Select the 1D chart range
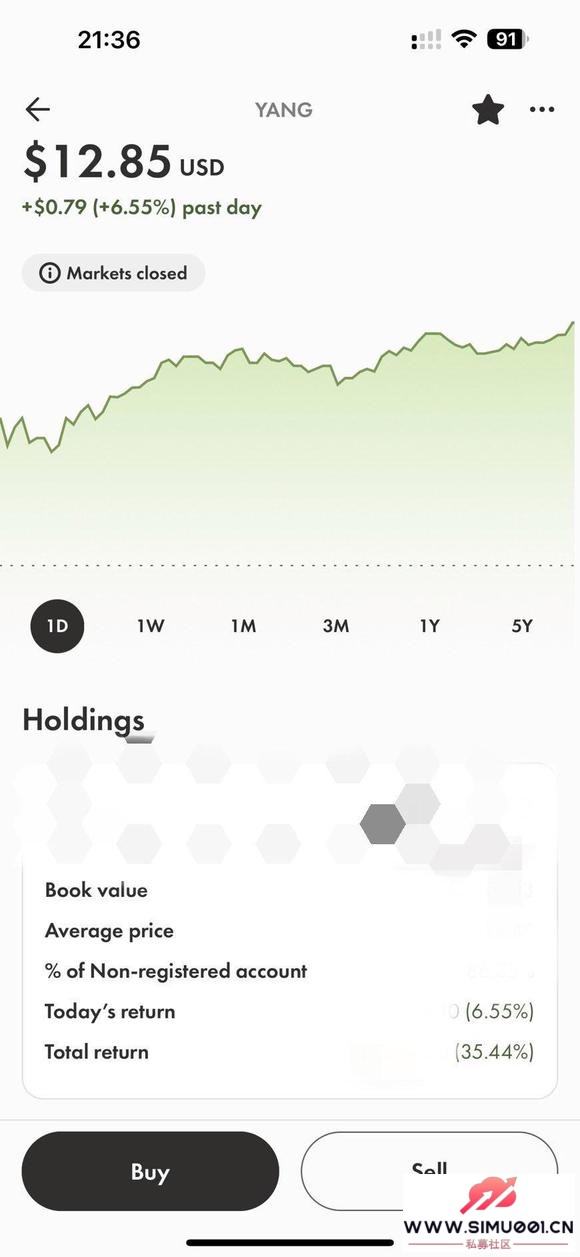580x1257 pixels. click(x=57, y=626)
